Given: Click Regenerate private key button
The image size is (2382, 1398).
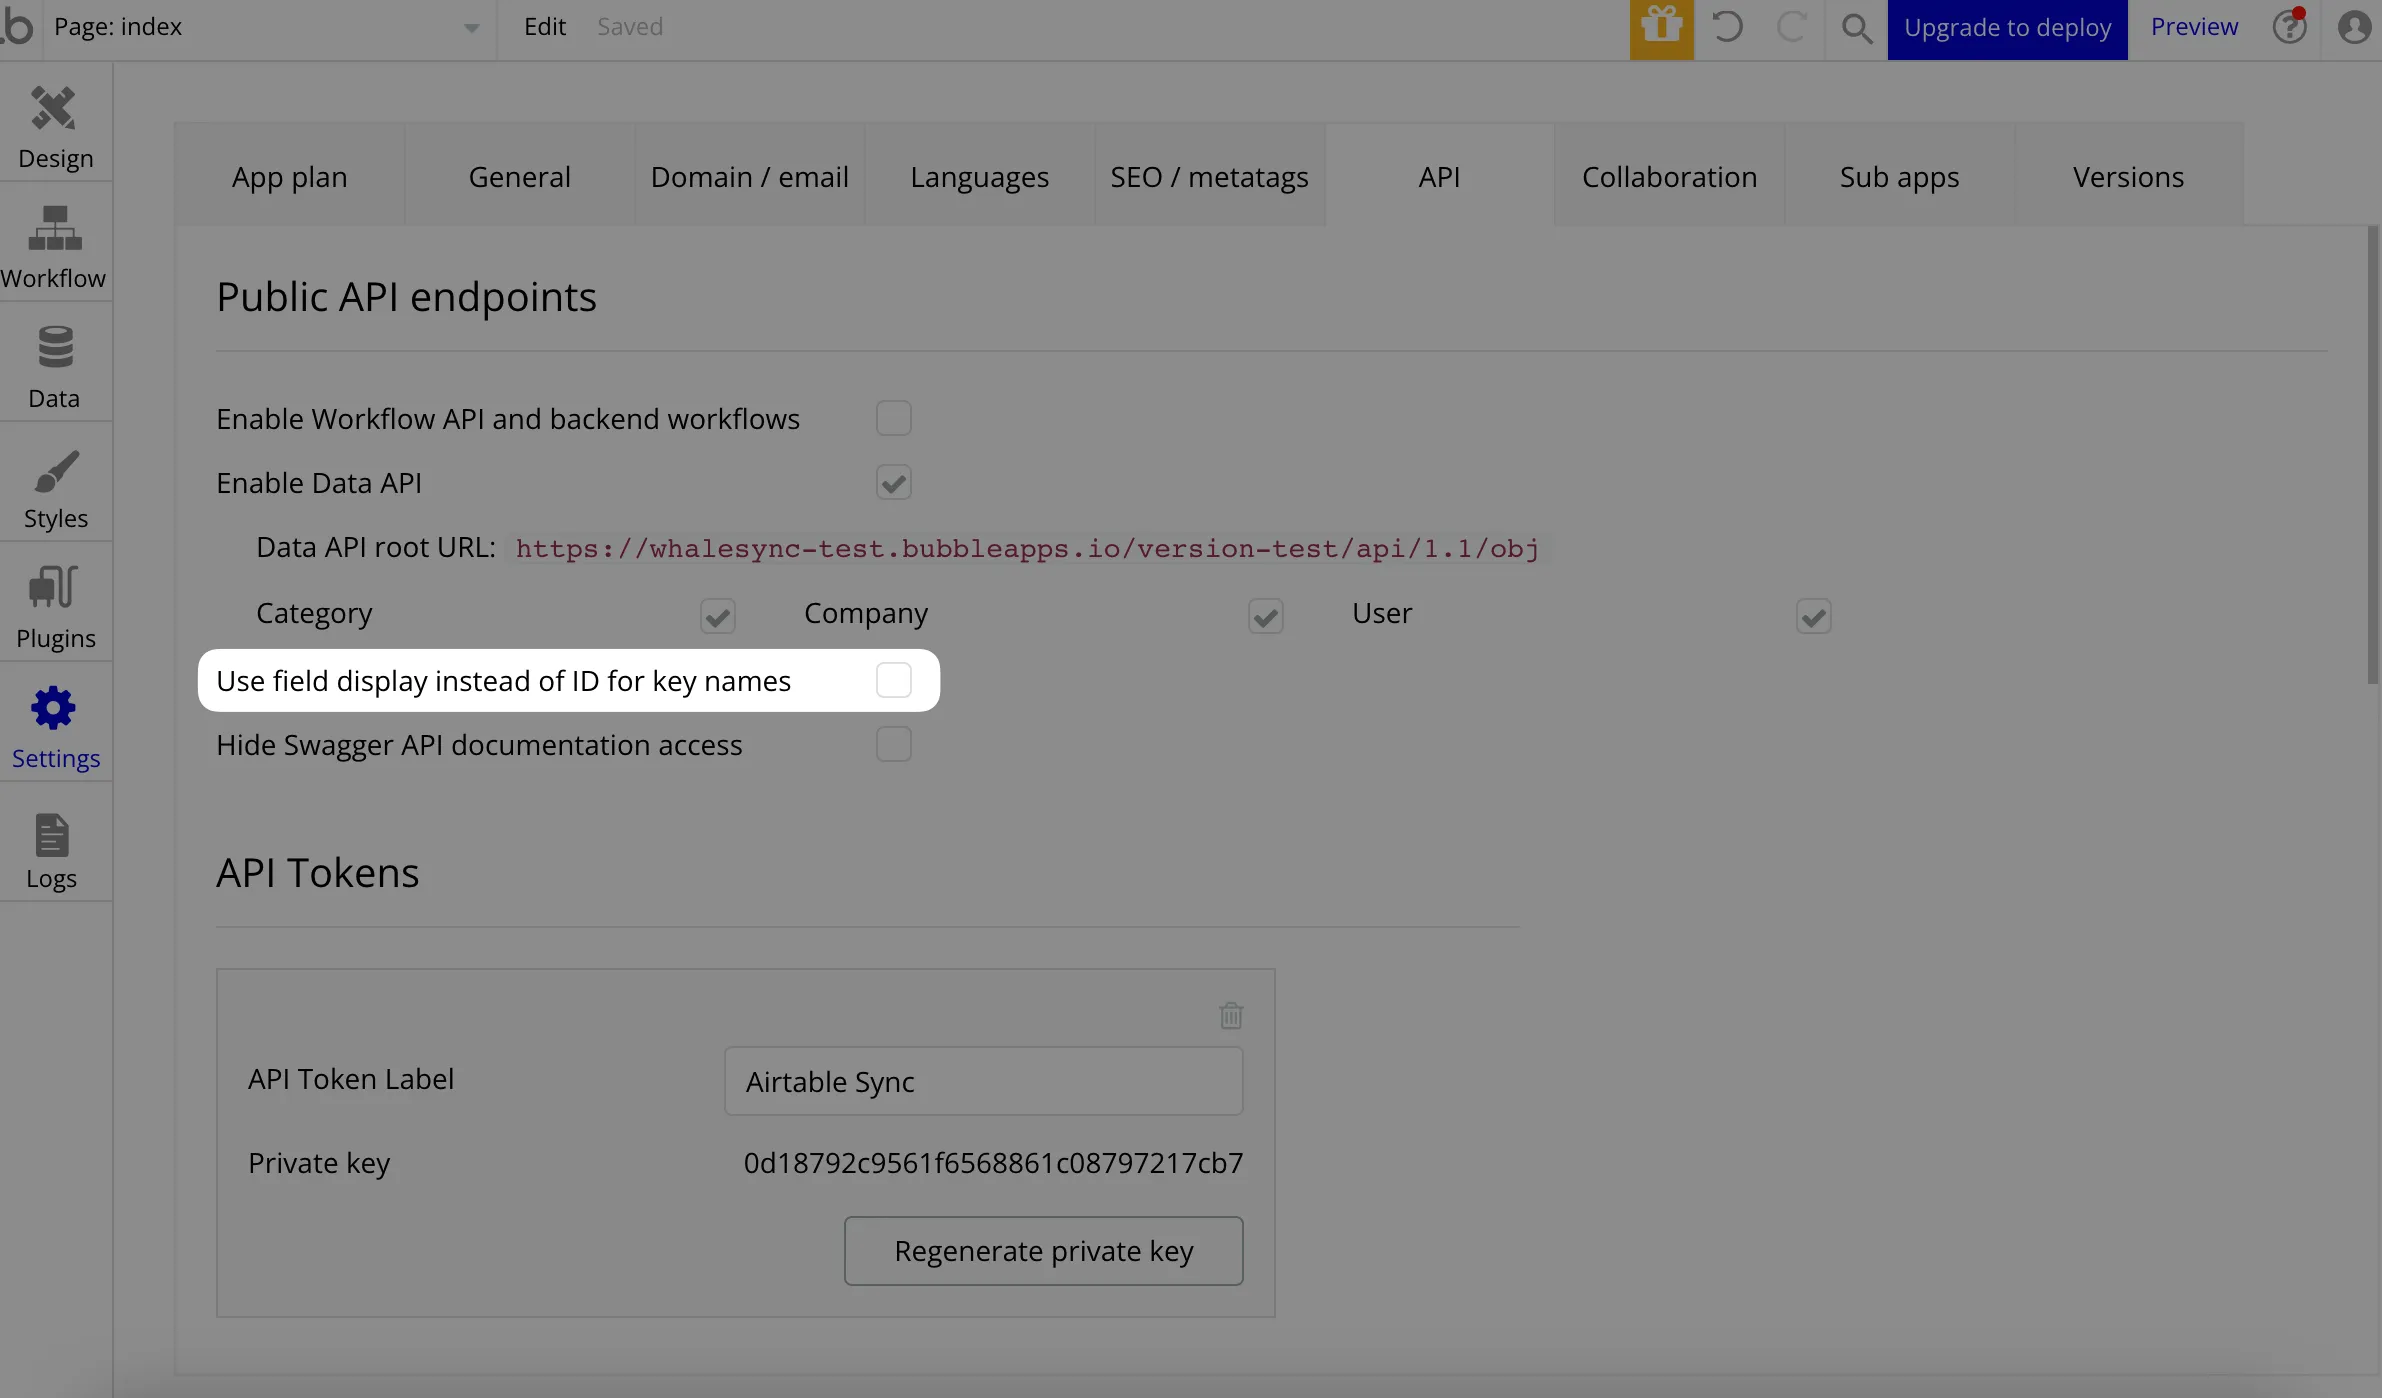Looking at the screenshot, I should [x=1044, y=1250].
